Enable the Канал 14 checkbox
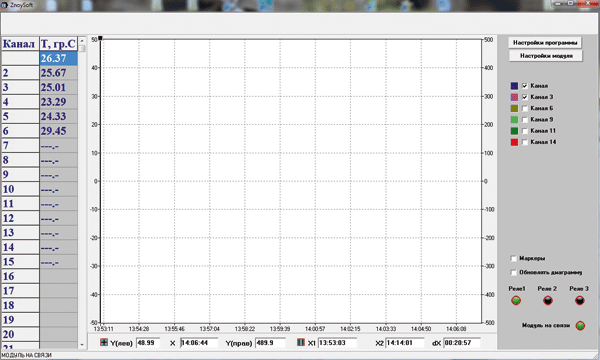Viewport: 600px width, 360px height. [525, 142]
